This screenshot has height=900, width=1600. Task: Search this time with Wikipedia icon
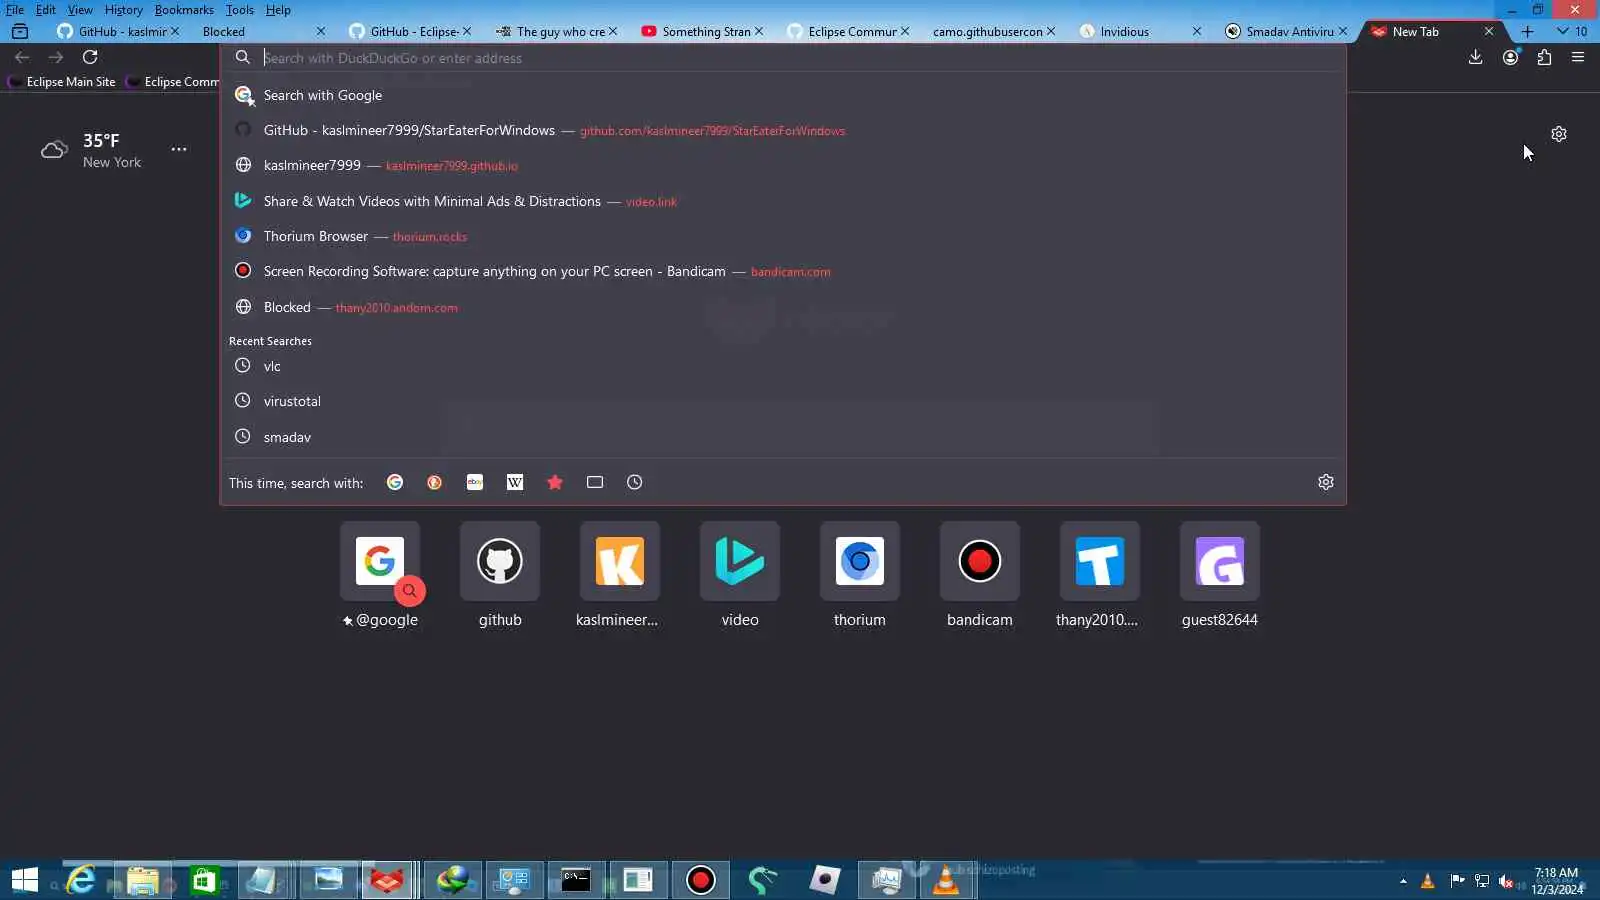pos(515,482)
